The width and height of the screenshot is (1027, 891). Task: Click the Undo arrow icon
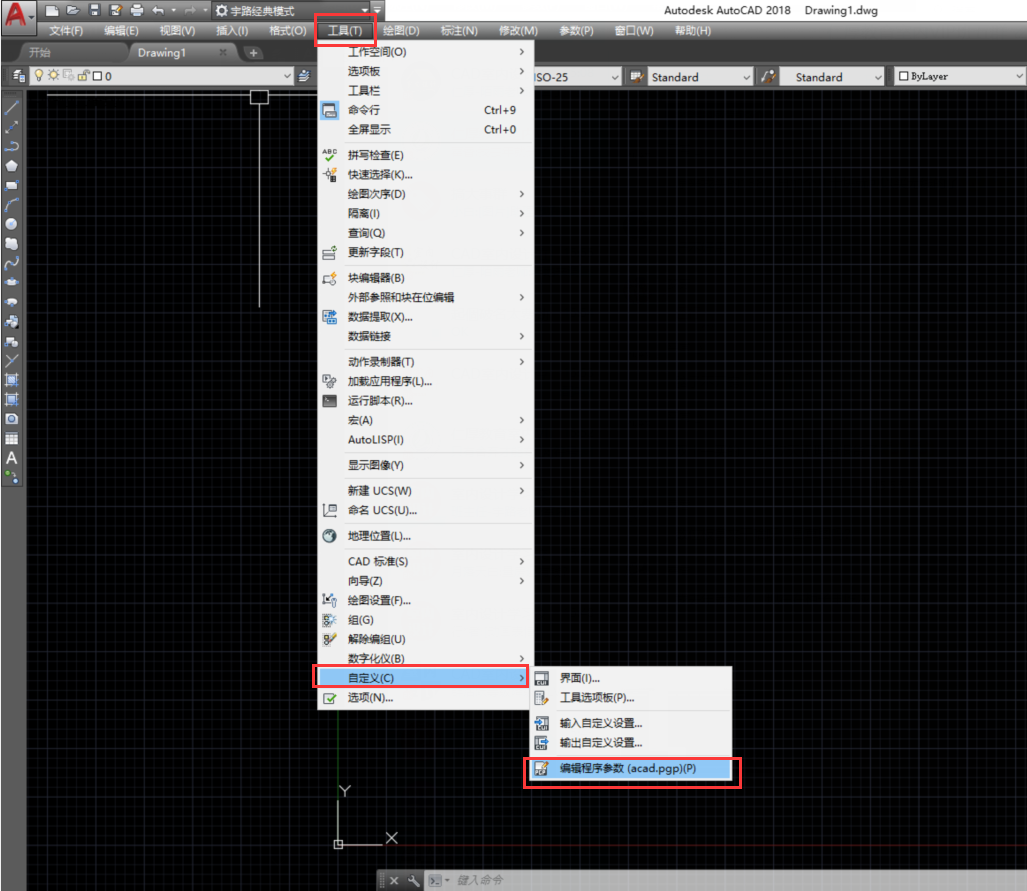pyautogui.click(x=158, y=10)
